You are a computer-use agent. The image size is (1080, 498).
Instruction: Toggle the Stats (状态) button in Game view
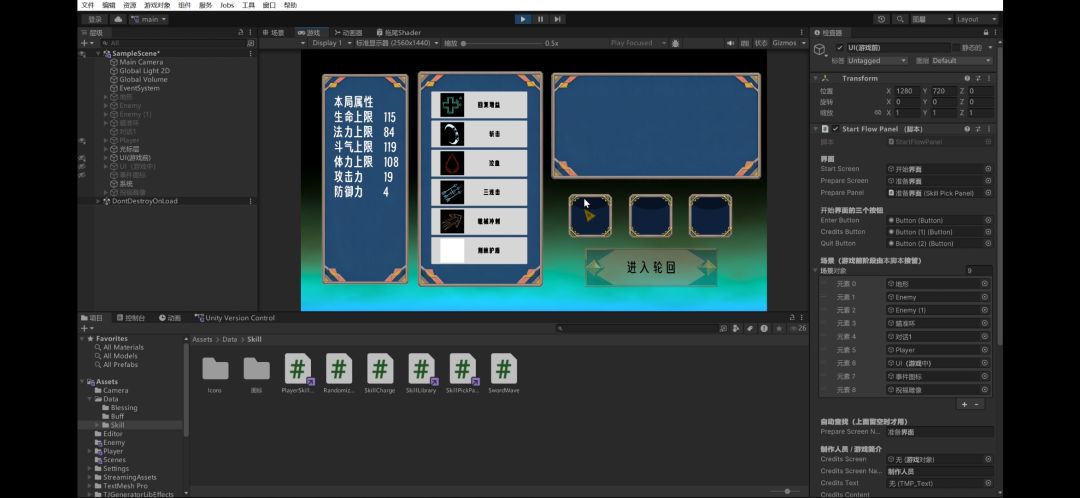tap(760, 43)
